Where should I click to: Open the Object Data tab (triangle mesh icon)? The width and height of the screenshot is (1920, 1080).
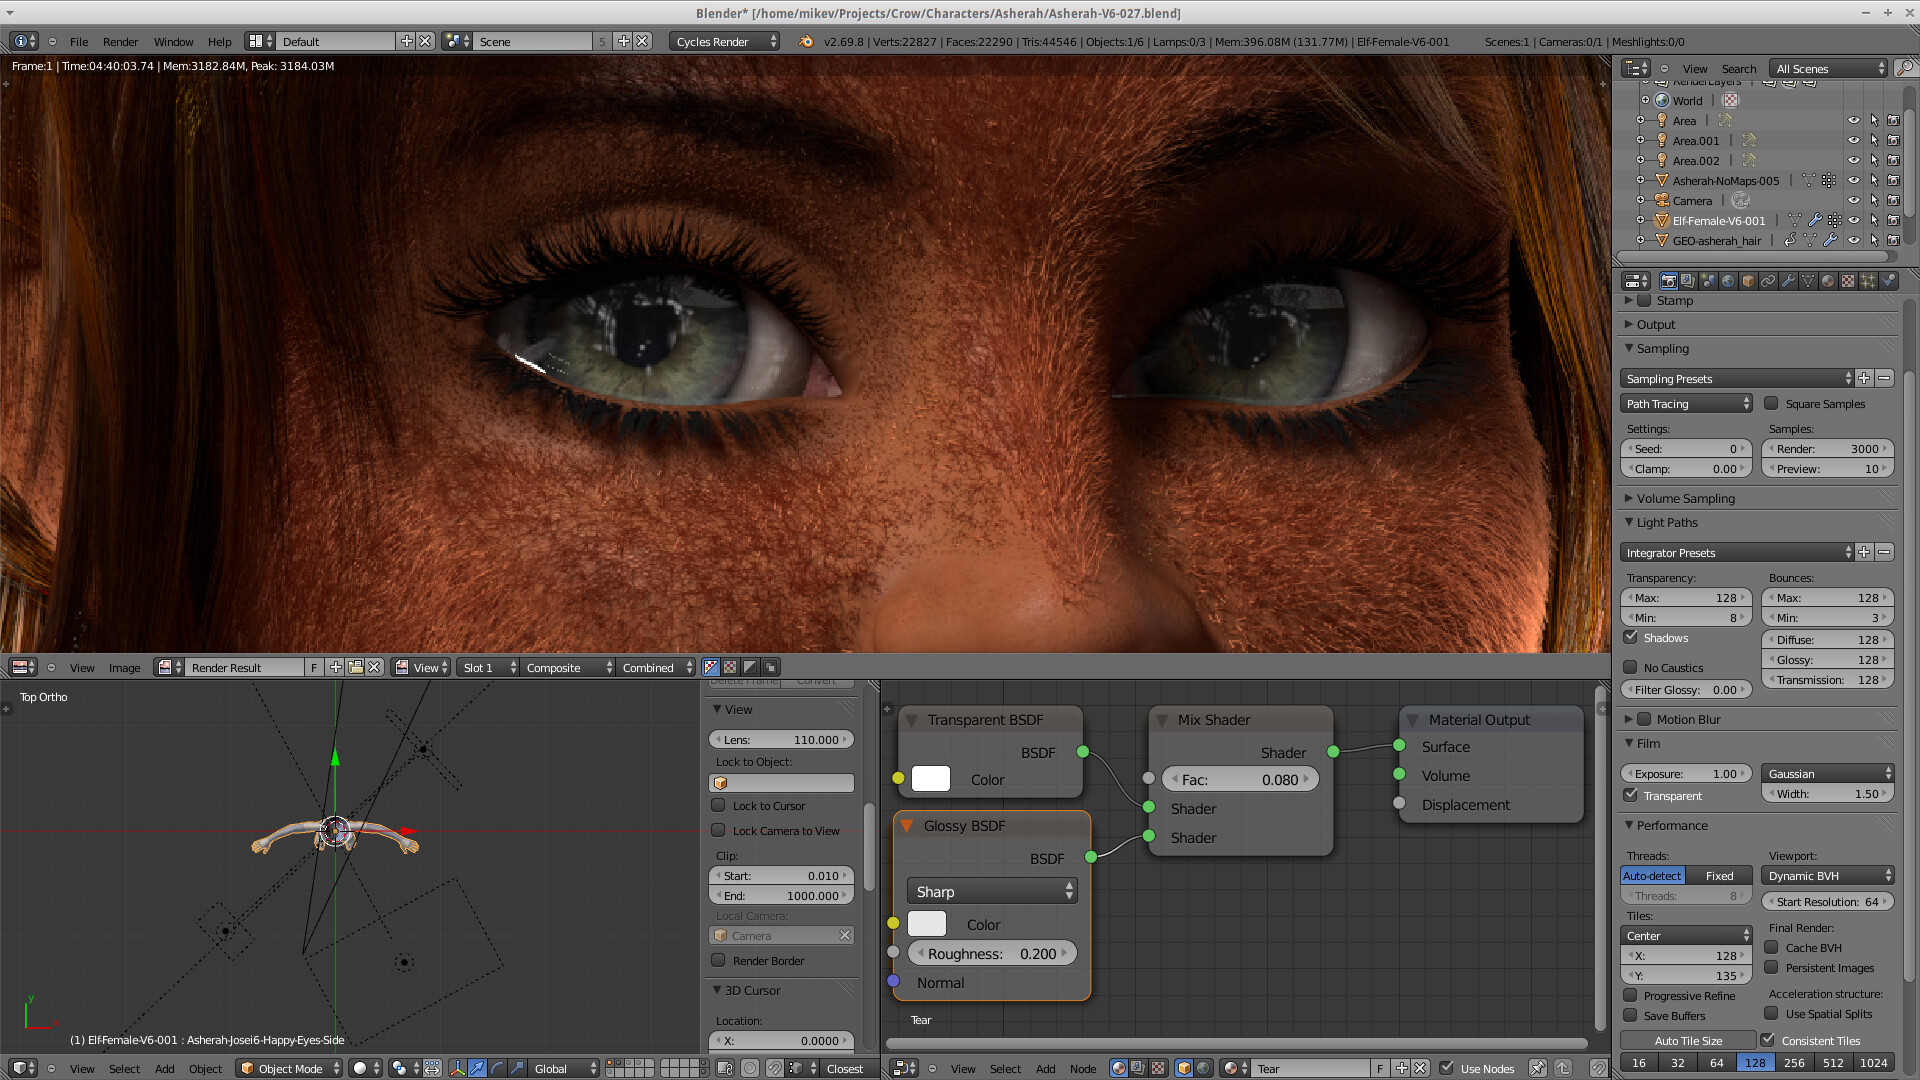click(x=1808, y=281)
